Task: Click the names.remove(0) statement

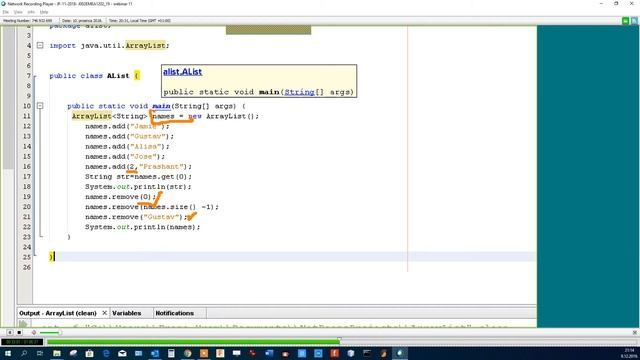Action: pyautogui.click(x=120, y=197)
